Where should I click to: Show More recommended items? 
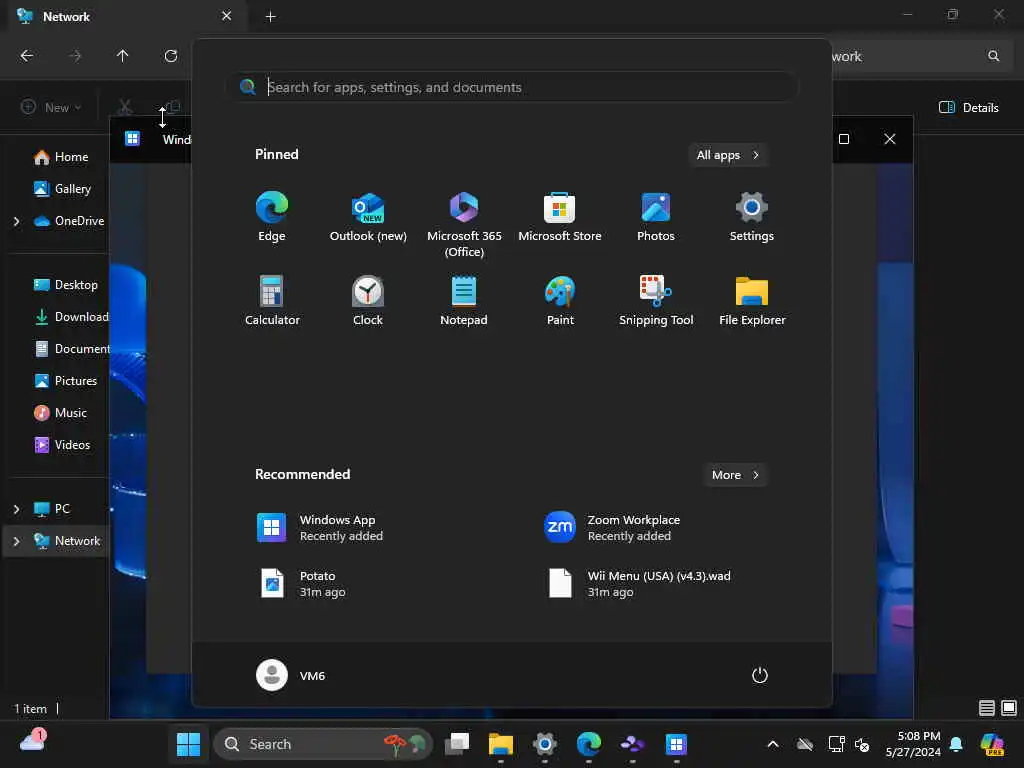click(735, 475)
